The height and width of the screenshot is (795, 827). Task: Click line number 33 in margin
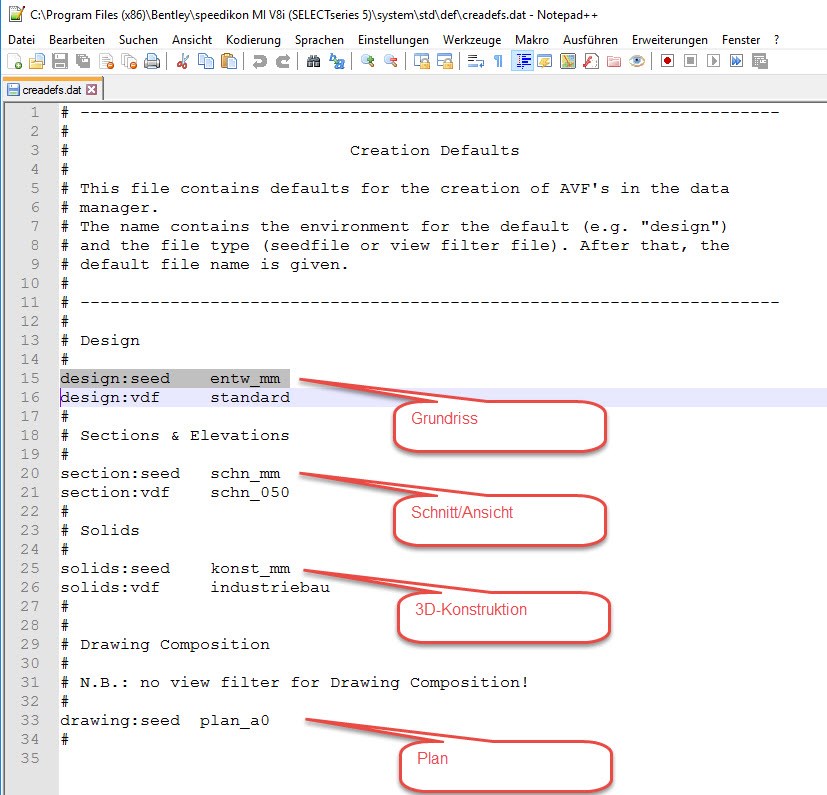(x=30, y=720)
